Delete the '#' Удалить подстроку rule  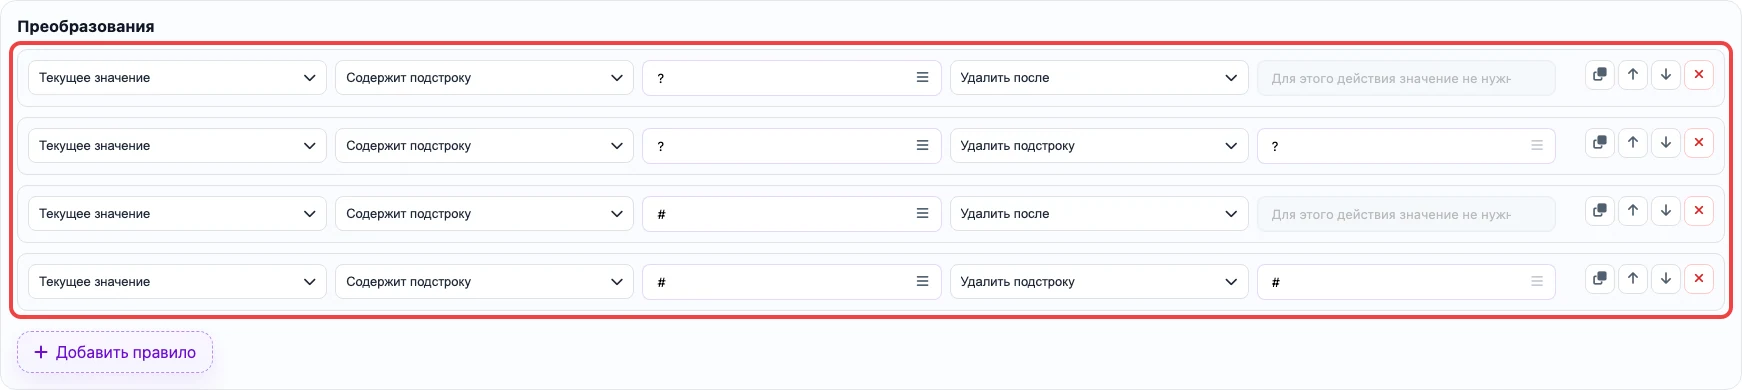coord(1699,279)
